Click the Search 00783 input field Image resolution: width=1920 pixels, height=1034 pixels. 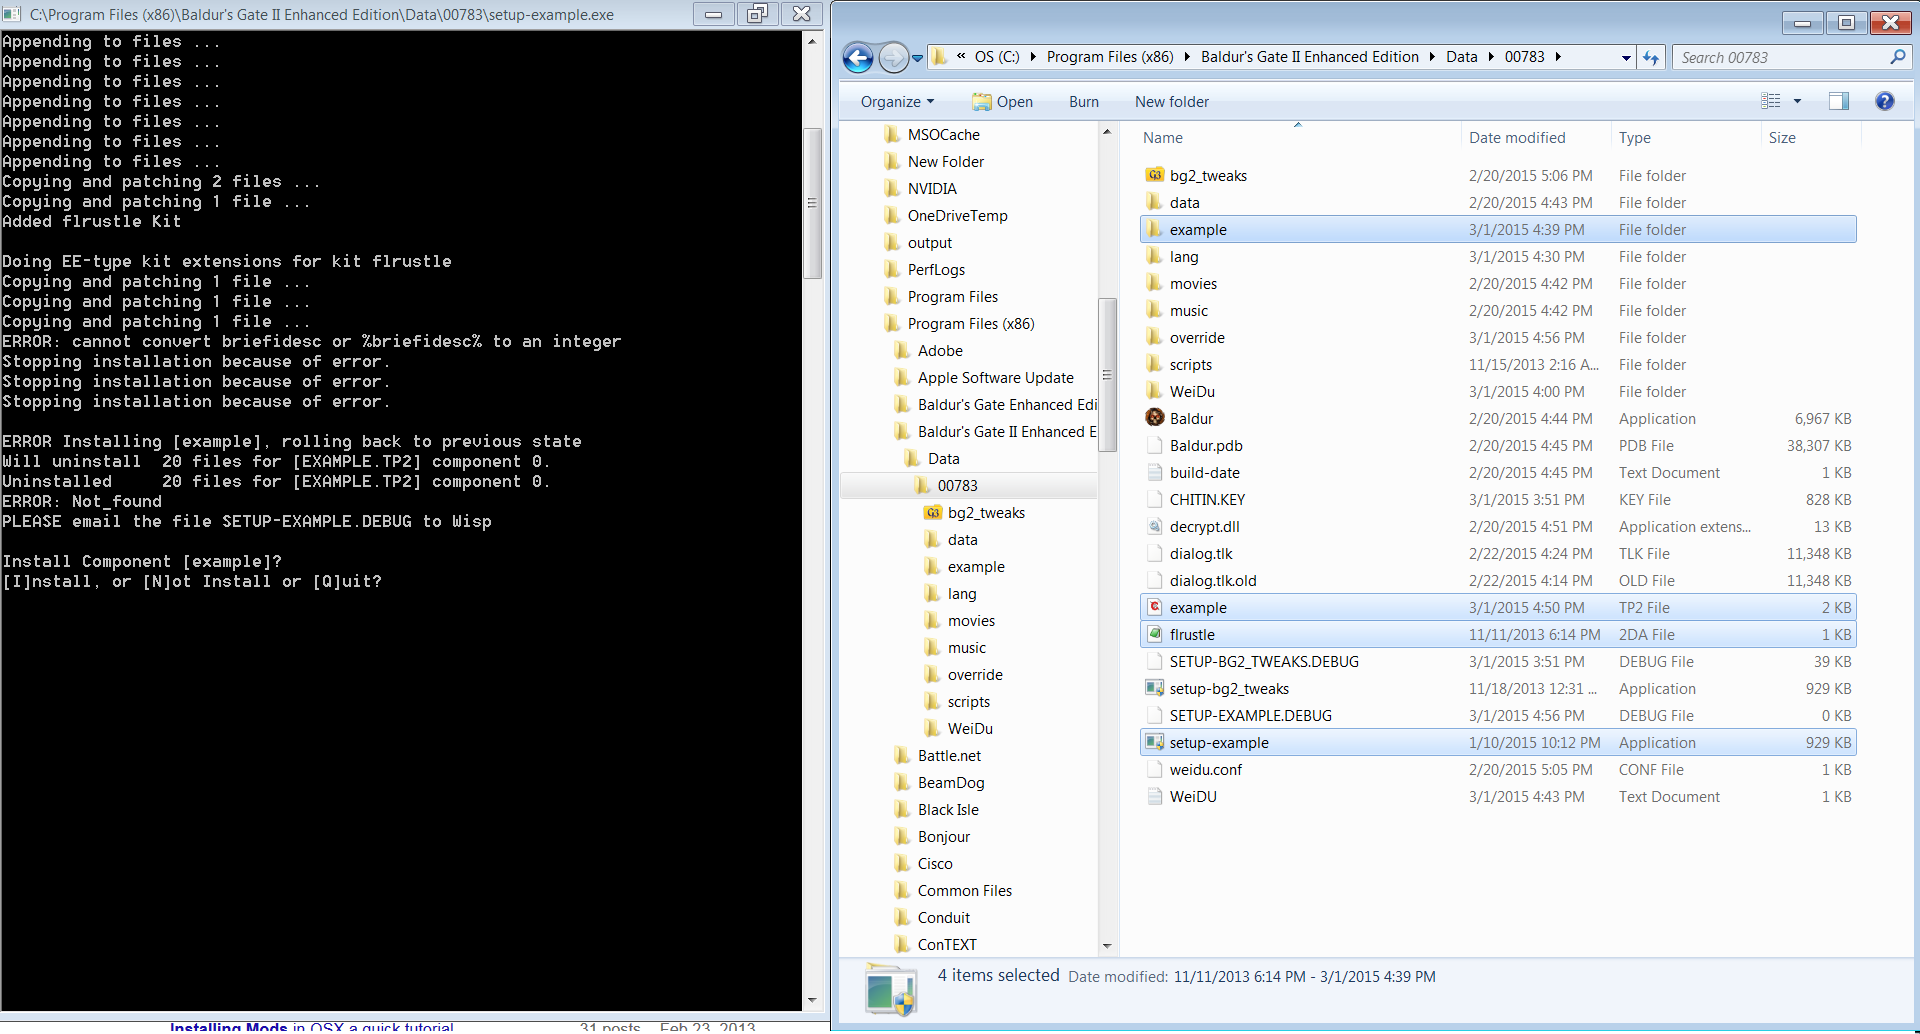click(x=1781, y=58)
